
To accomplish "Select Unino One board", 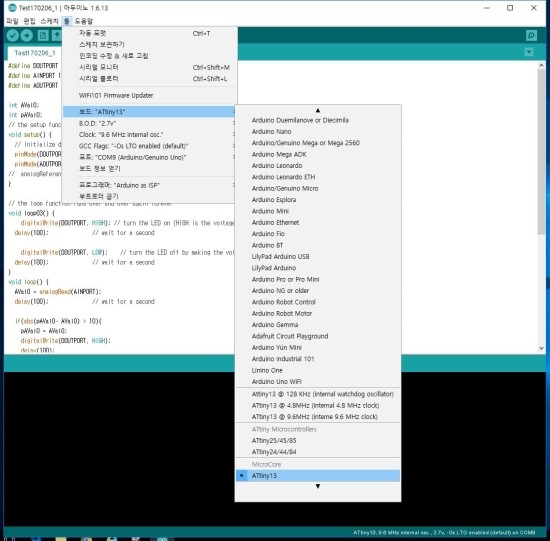I will pos(318,370).
